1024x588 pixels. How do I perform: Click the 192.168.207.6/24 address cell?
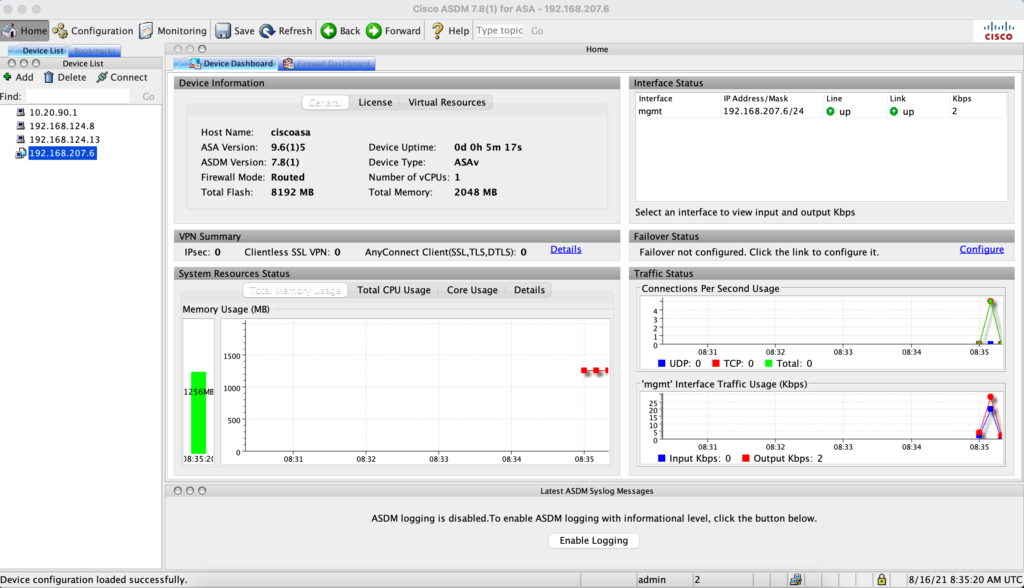coord(763,111)
